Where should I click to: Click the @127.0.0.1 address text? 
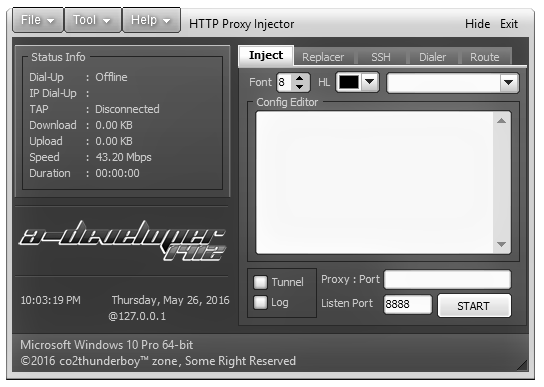click(137, 316)
